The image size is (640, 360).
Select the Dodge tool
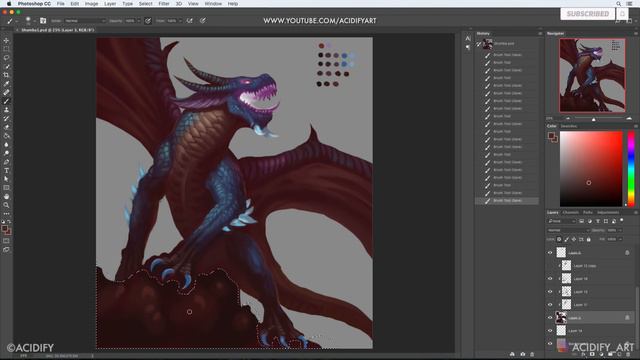(x=6, y=153)
